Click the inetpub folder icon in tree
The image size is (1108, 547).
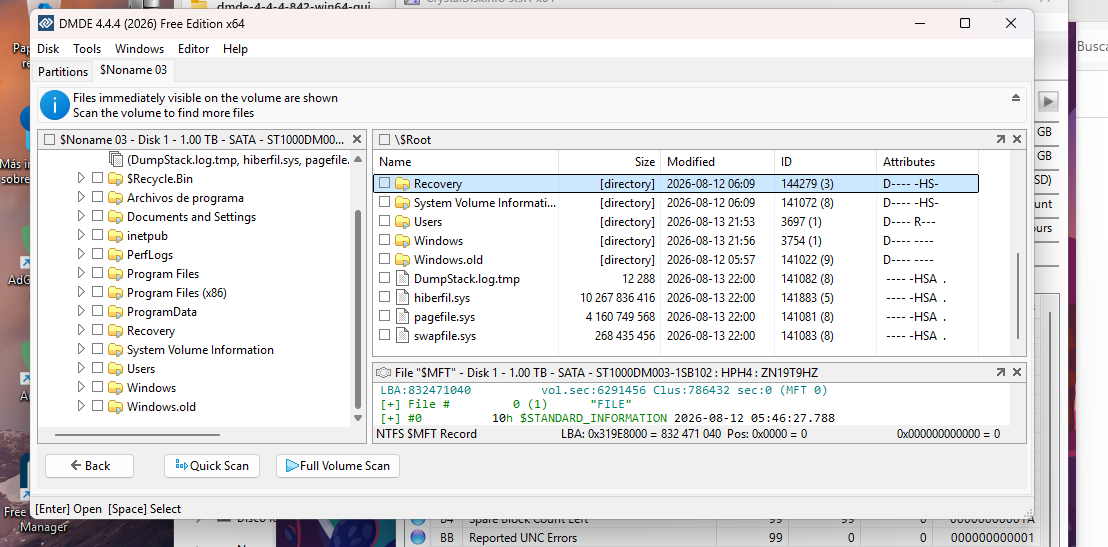click(116, 236)
